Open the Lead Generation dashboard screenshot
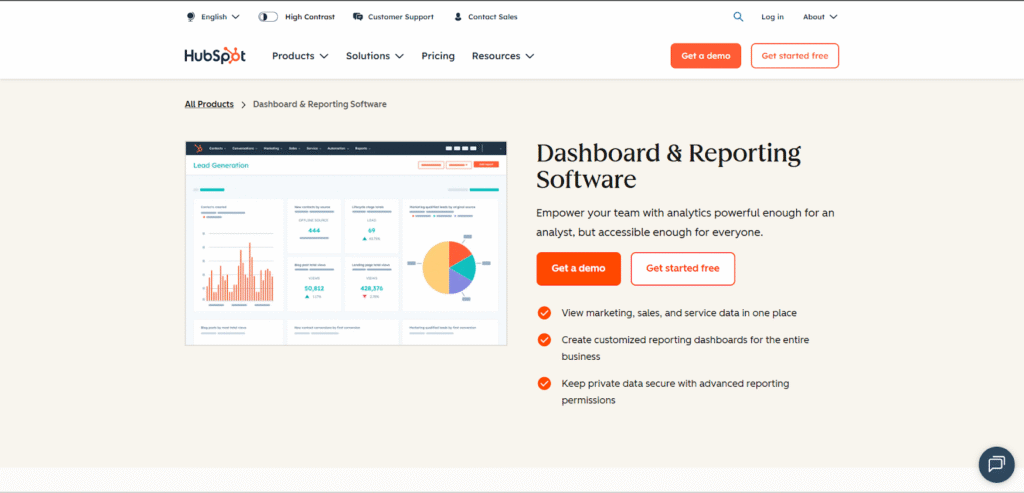Image resolution: width=1024 pixels, height=493 pixels. coord(346,243)
